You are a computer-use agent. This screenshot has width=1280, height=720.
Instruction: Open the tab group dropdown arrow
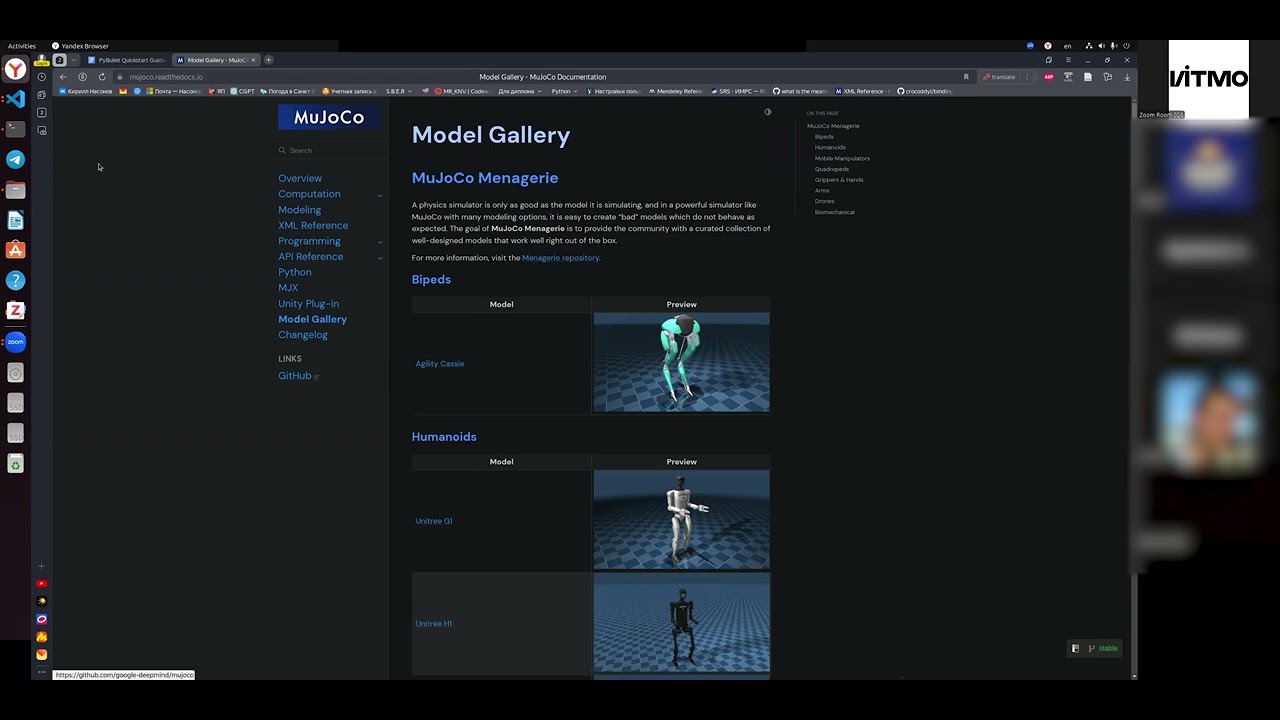coord(73,60)
